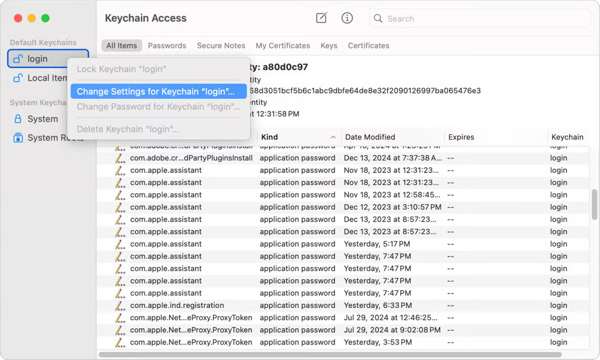Click date "Yesterday, 5:17 PM"
600x360 pixels.
point(377,244)
